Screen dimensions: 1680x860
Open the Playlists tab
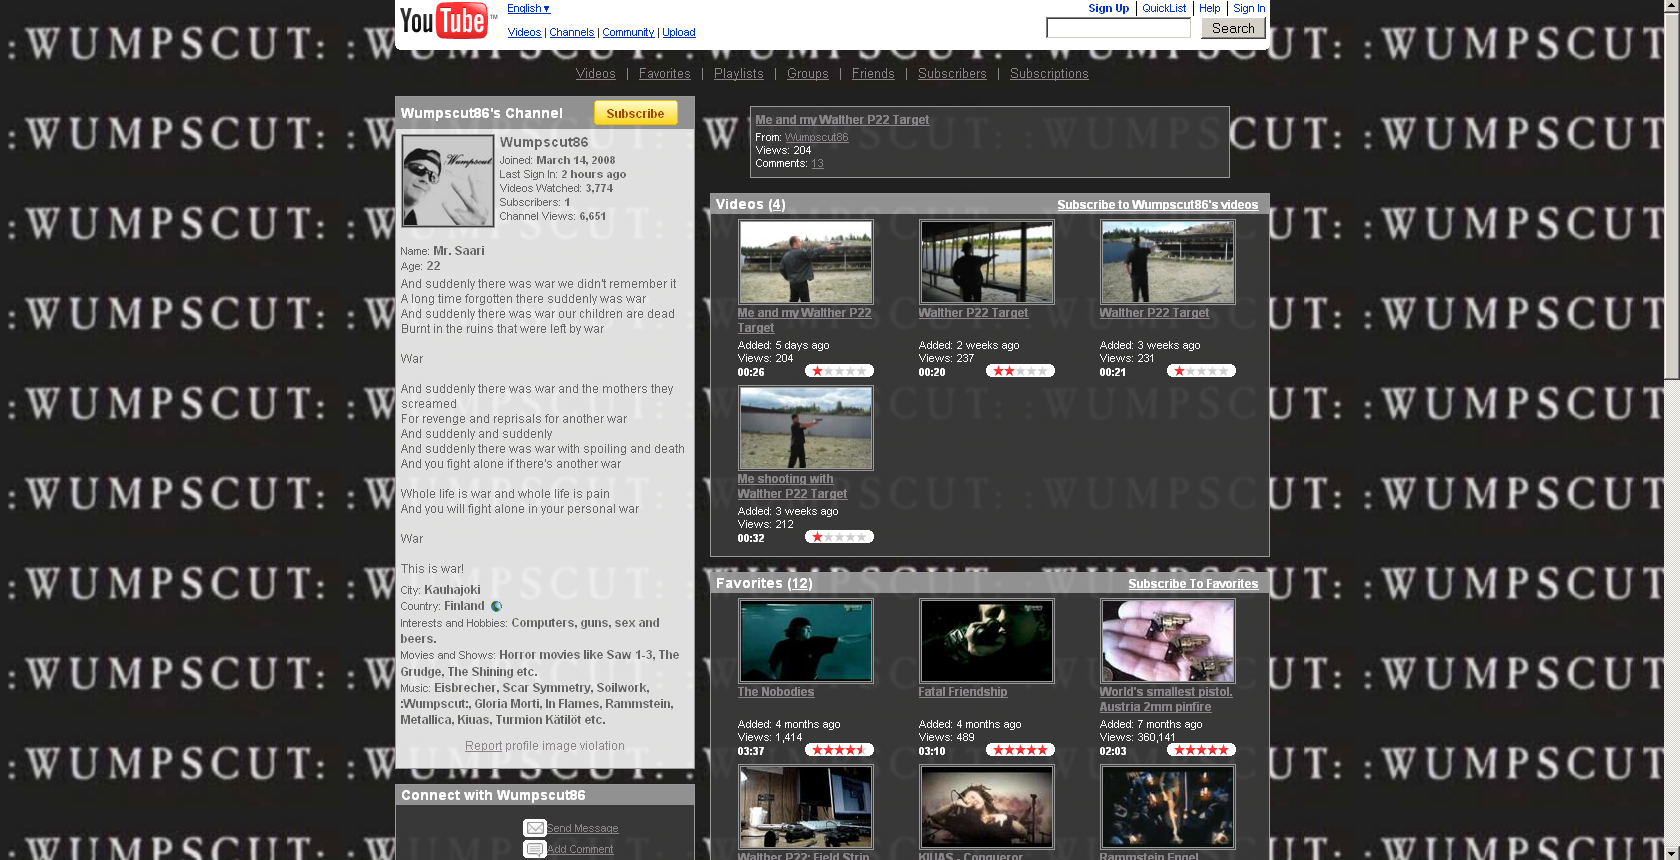738,74
